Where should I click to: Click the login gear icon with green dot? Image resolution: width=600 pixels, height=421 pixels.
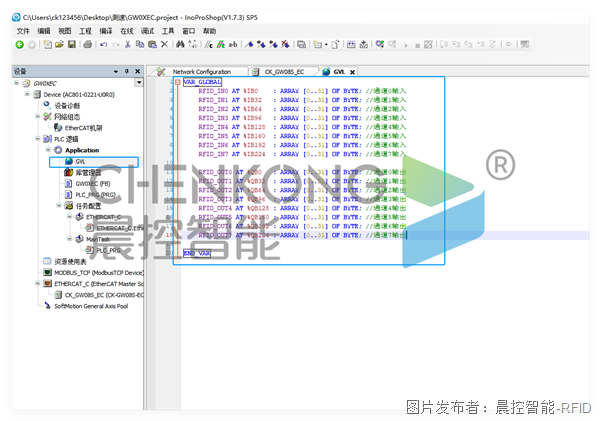(x=380, y=44)
